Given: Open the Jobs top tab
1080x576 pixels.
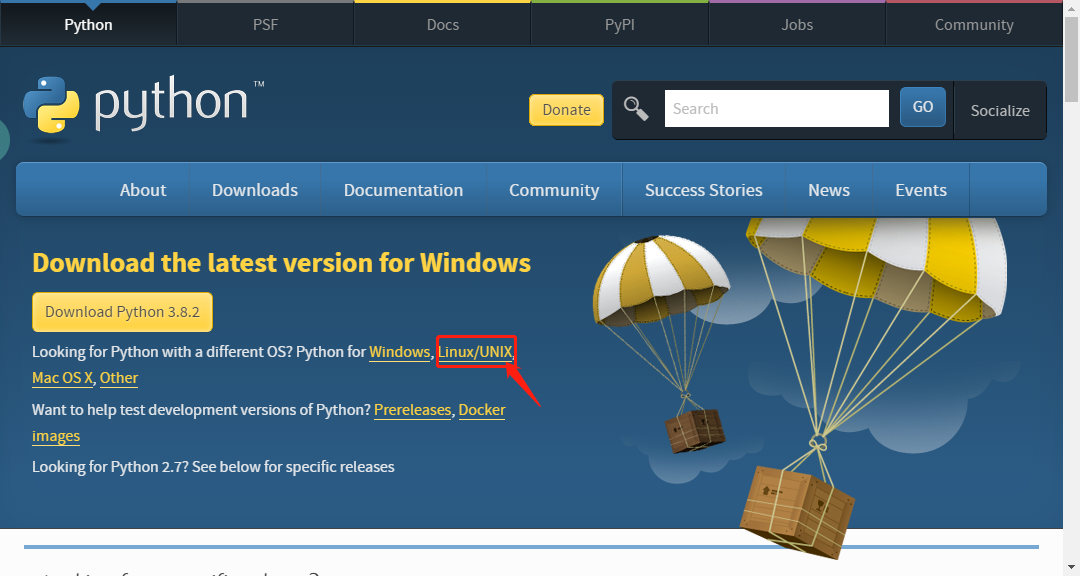Looking at the screenshot, I should pos(797,25).
